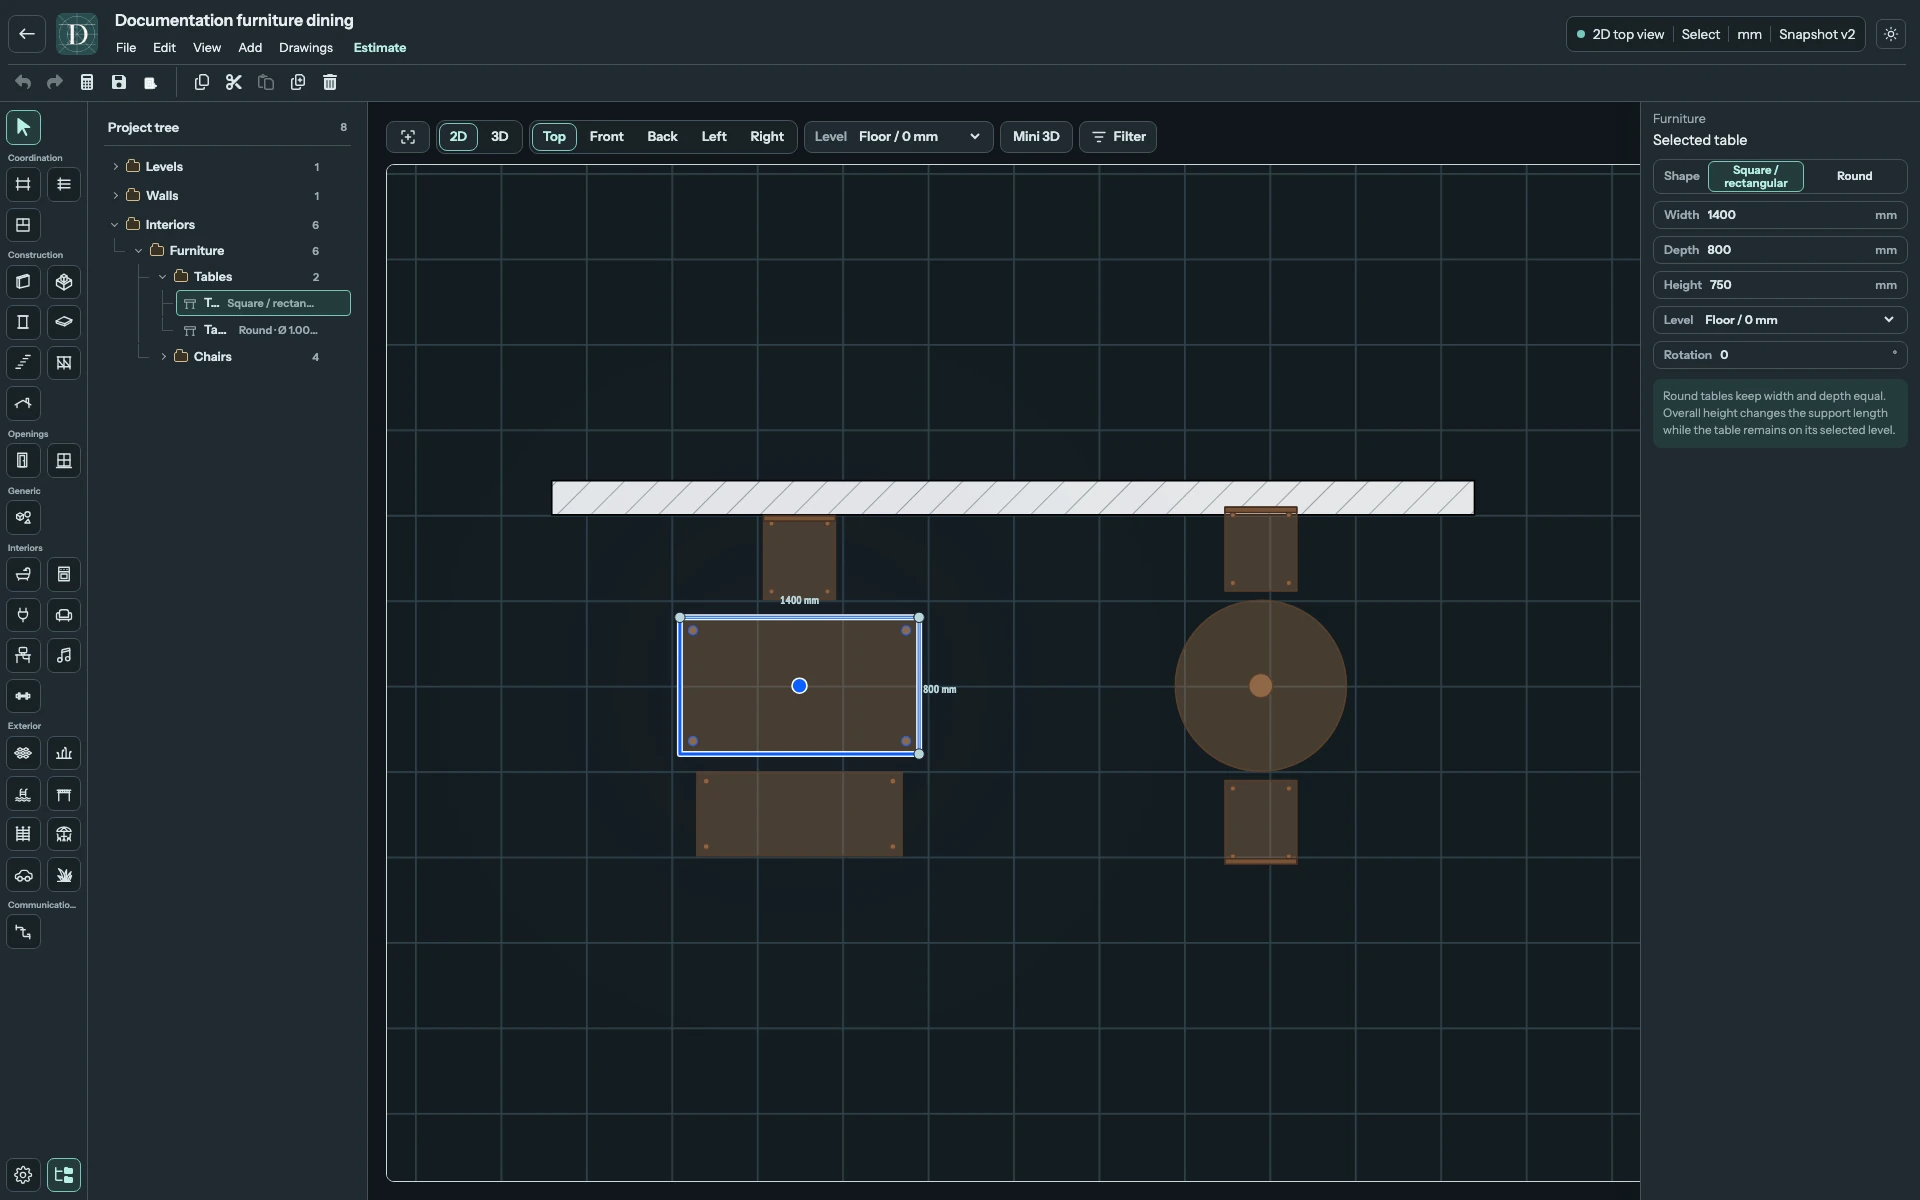Viewport: 1920px width, 1200px height.
Task: Set shape to Square / rectangular
Action: (1756, 176)
